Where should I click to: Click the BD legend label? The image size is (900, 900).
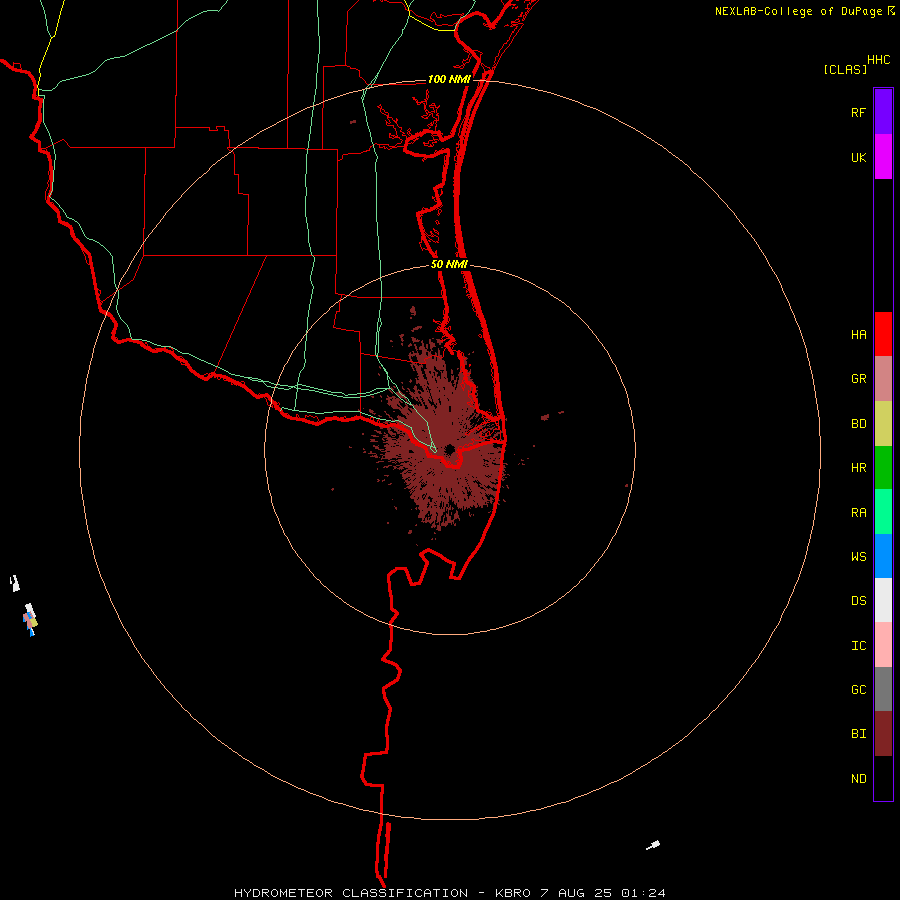(x=858, y=424)
